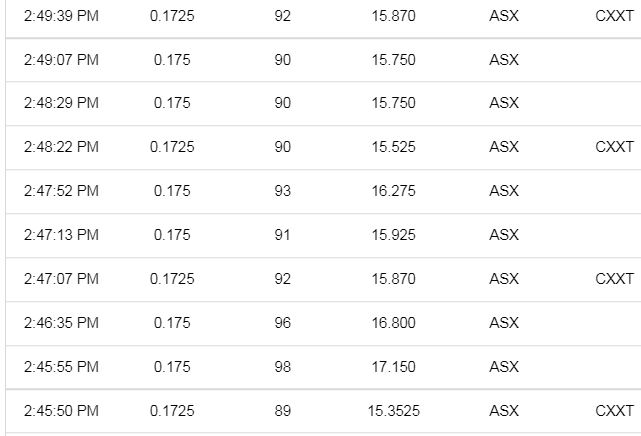Screen dimensions: 641x436
Task: Select the 16.800 value cell
Action: (x=393, y=323)
